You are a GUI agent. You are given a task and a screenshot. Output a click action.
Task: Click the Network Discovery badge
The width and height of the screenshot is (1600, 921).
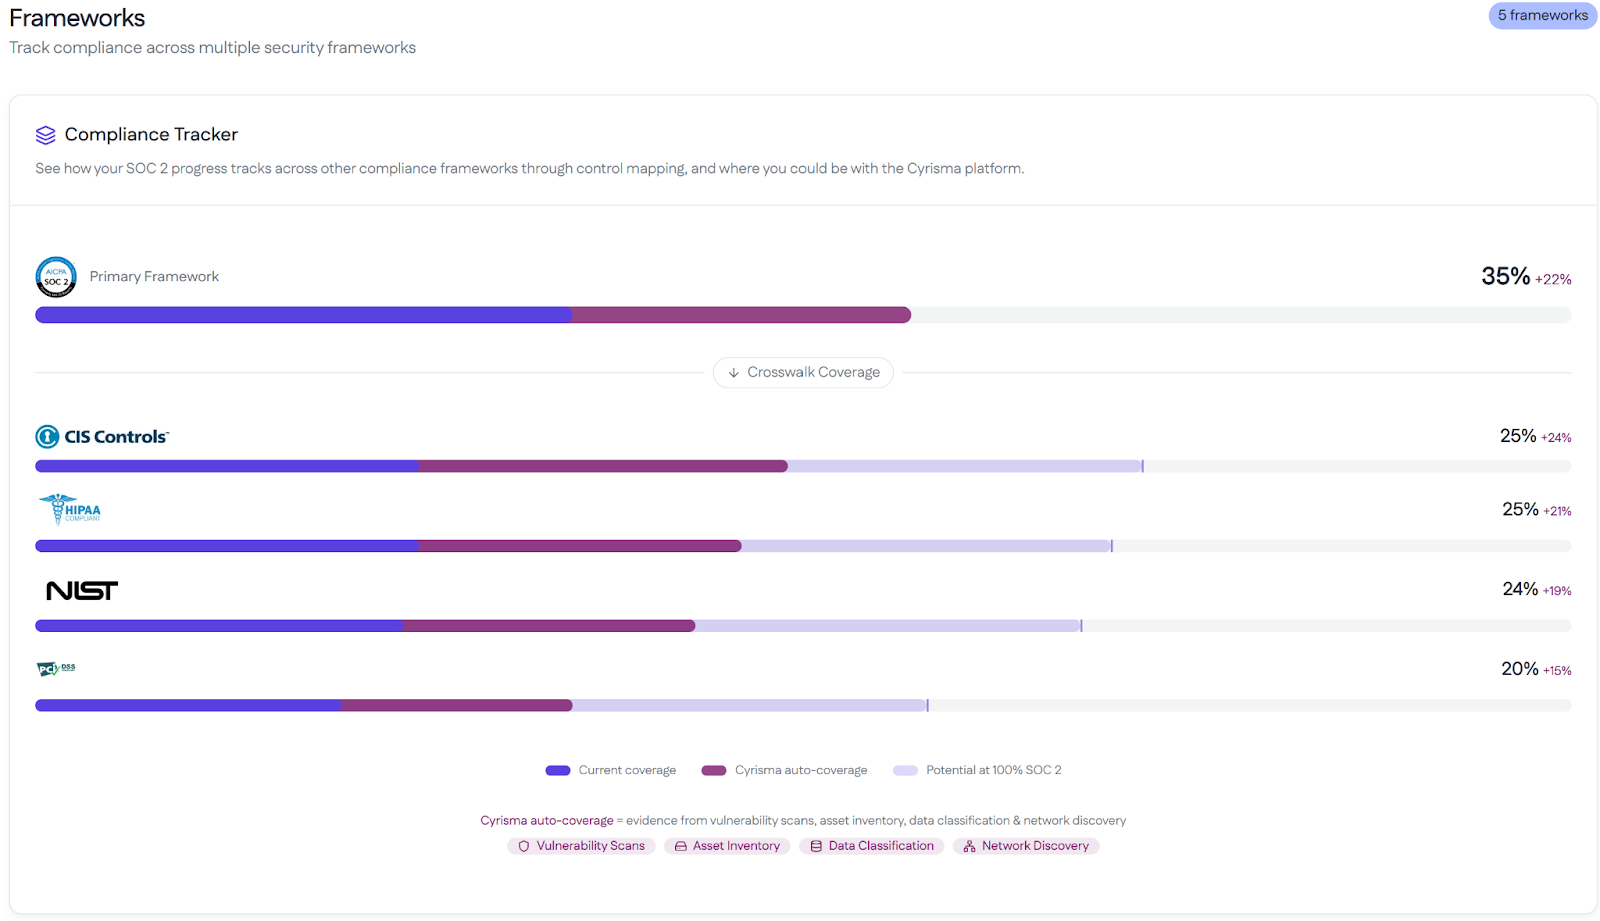tap(1026, 845)
